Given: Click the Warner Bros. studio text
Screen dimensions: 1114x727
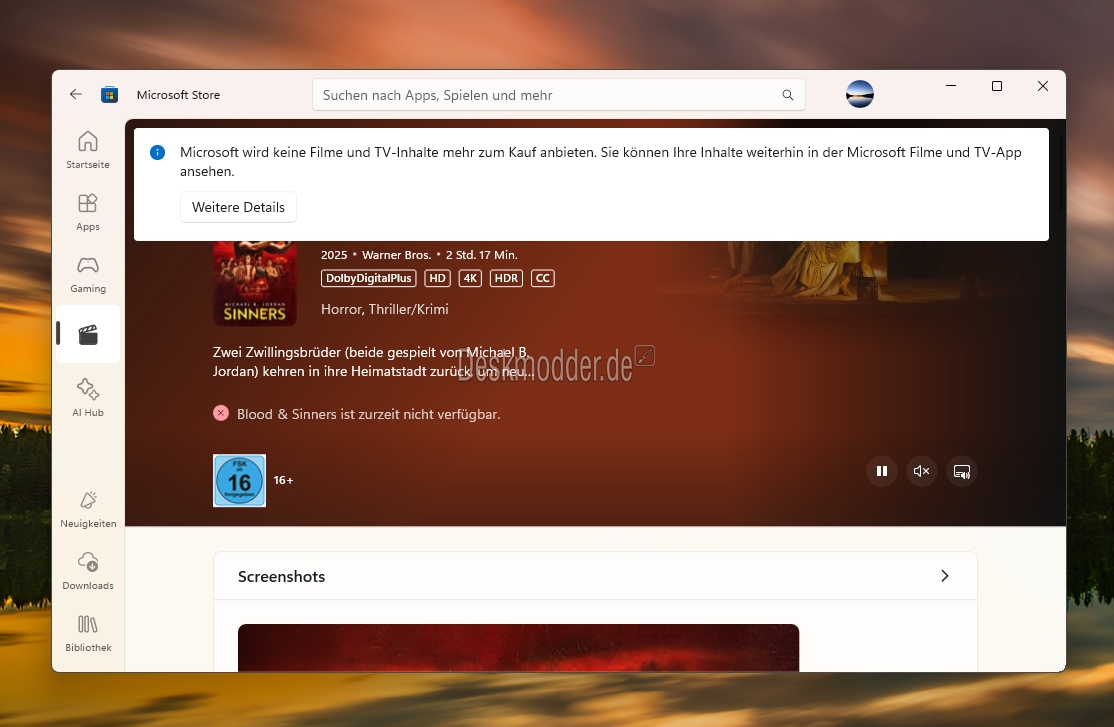Looking at the screenshot, I should pos(396,255).
